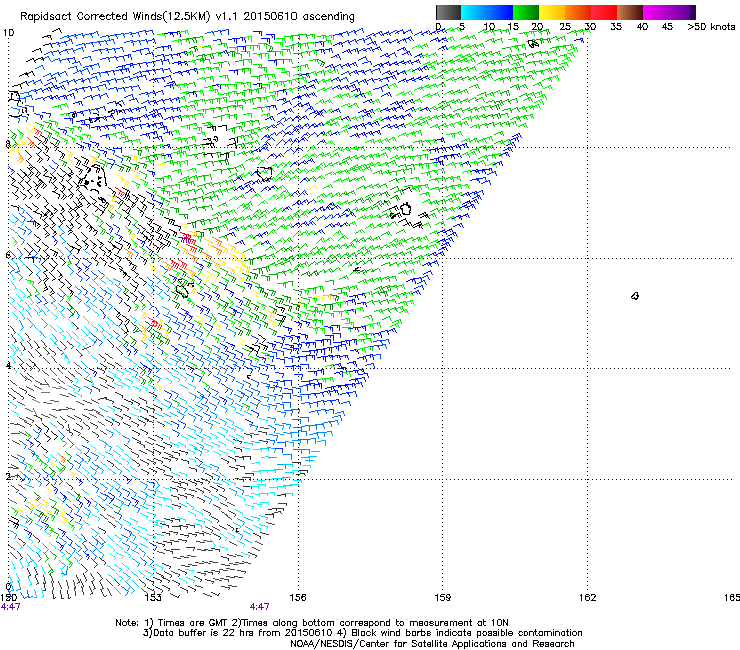Screen dimensions: 740x650
Task: Click the gray 0-5 knots legend swatch
Action: [x=448, y=12]
